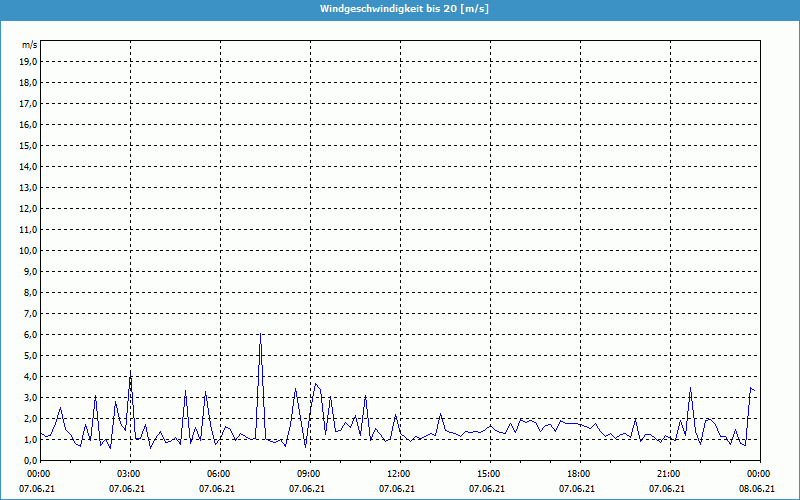
Task: Click the 3.5 m/s peak after 21:00
Action: click(690, 388)
